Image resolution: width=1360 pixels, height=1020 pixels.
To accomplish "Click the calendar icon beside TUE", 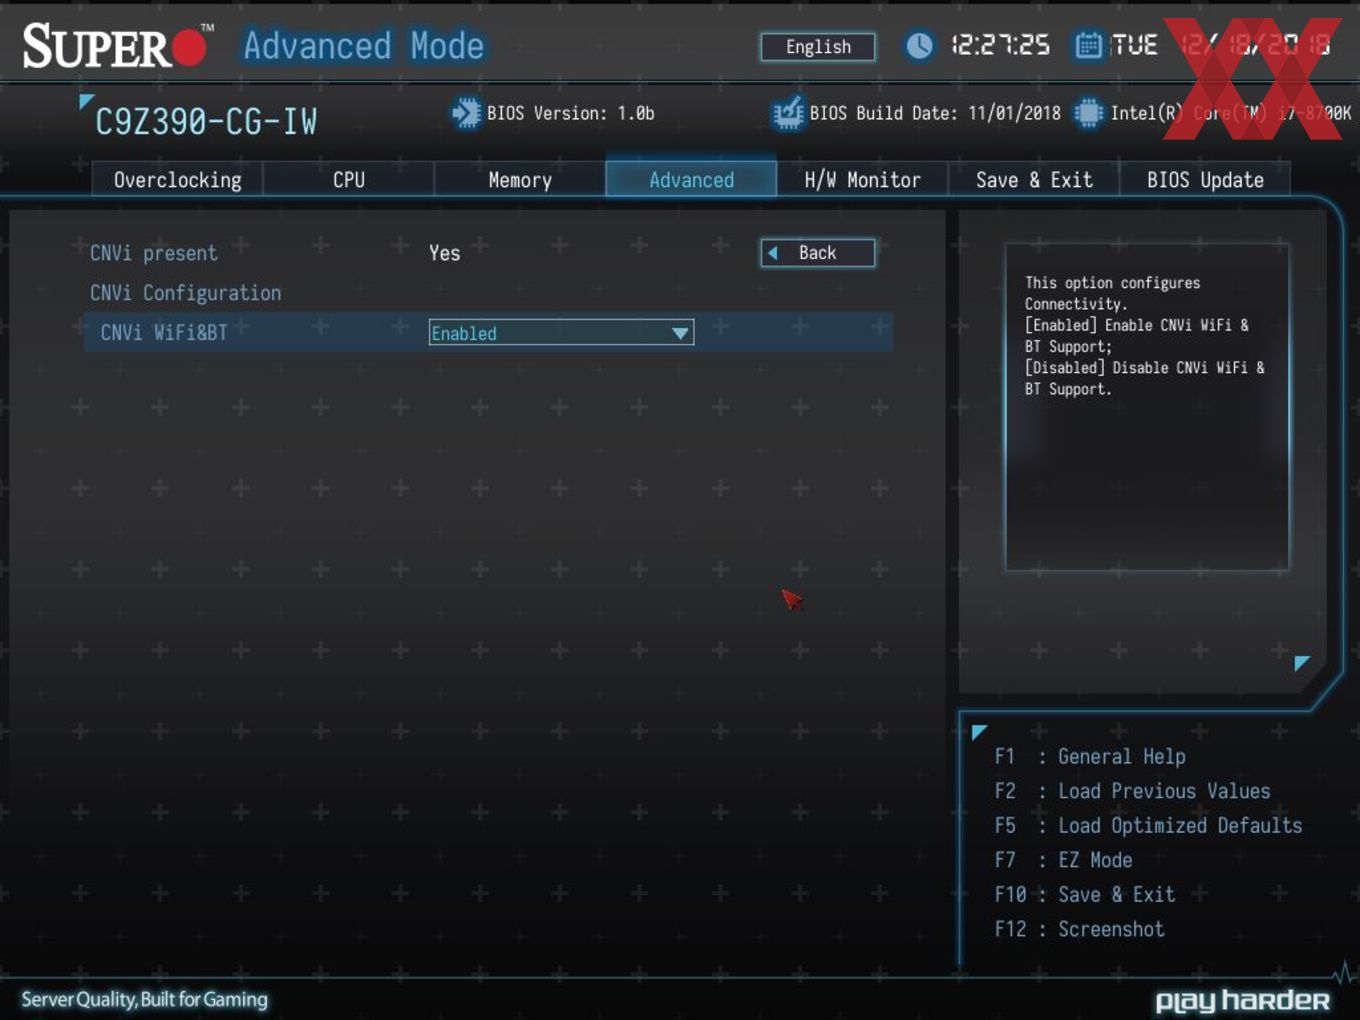I will (x=1088, y=46).
